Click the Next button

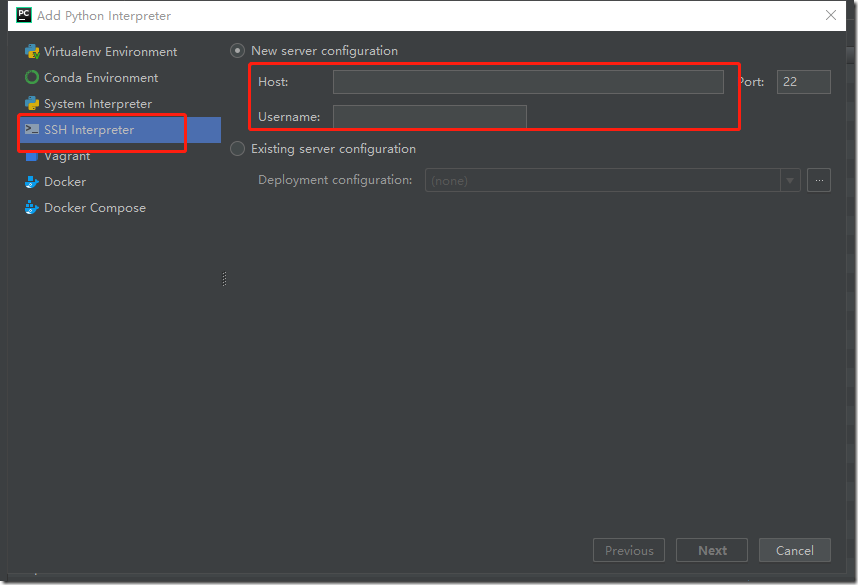click(711, 550)
